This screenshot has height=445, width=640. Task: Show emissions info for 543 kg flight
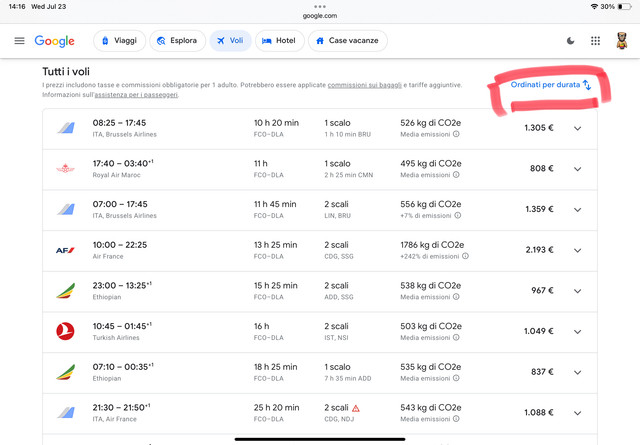(x=456, y=418)
